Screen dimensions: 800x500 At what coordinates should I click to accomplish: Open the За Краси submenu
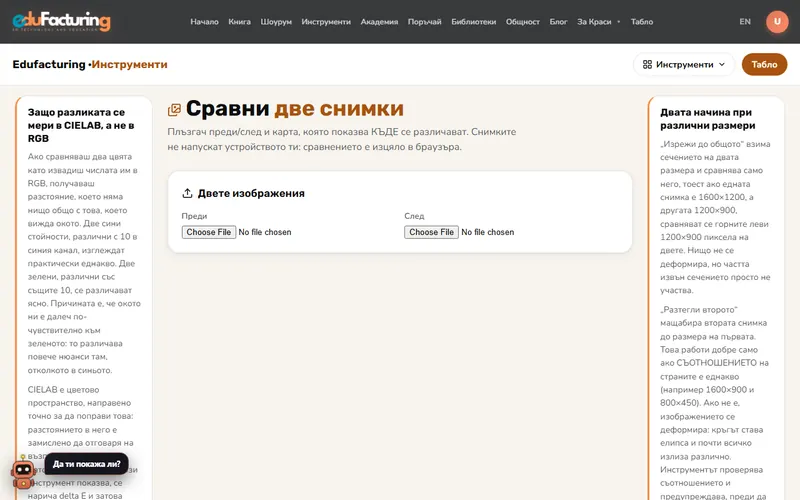598,21
